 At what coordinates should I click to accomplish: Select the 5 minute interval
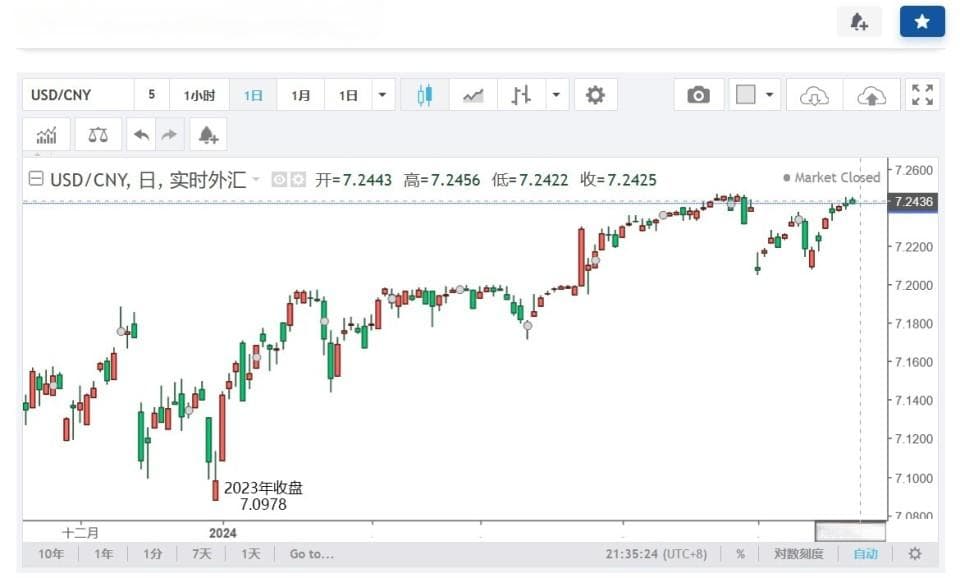click(152, 95)
